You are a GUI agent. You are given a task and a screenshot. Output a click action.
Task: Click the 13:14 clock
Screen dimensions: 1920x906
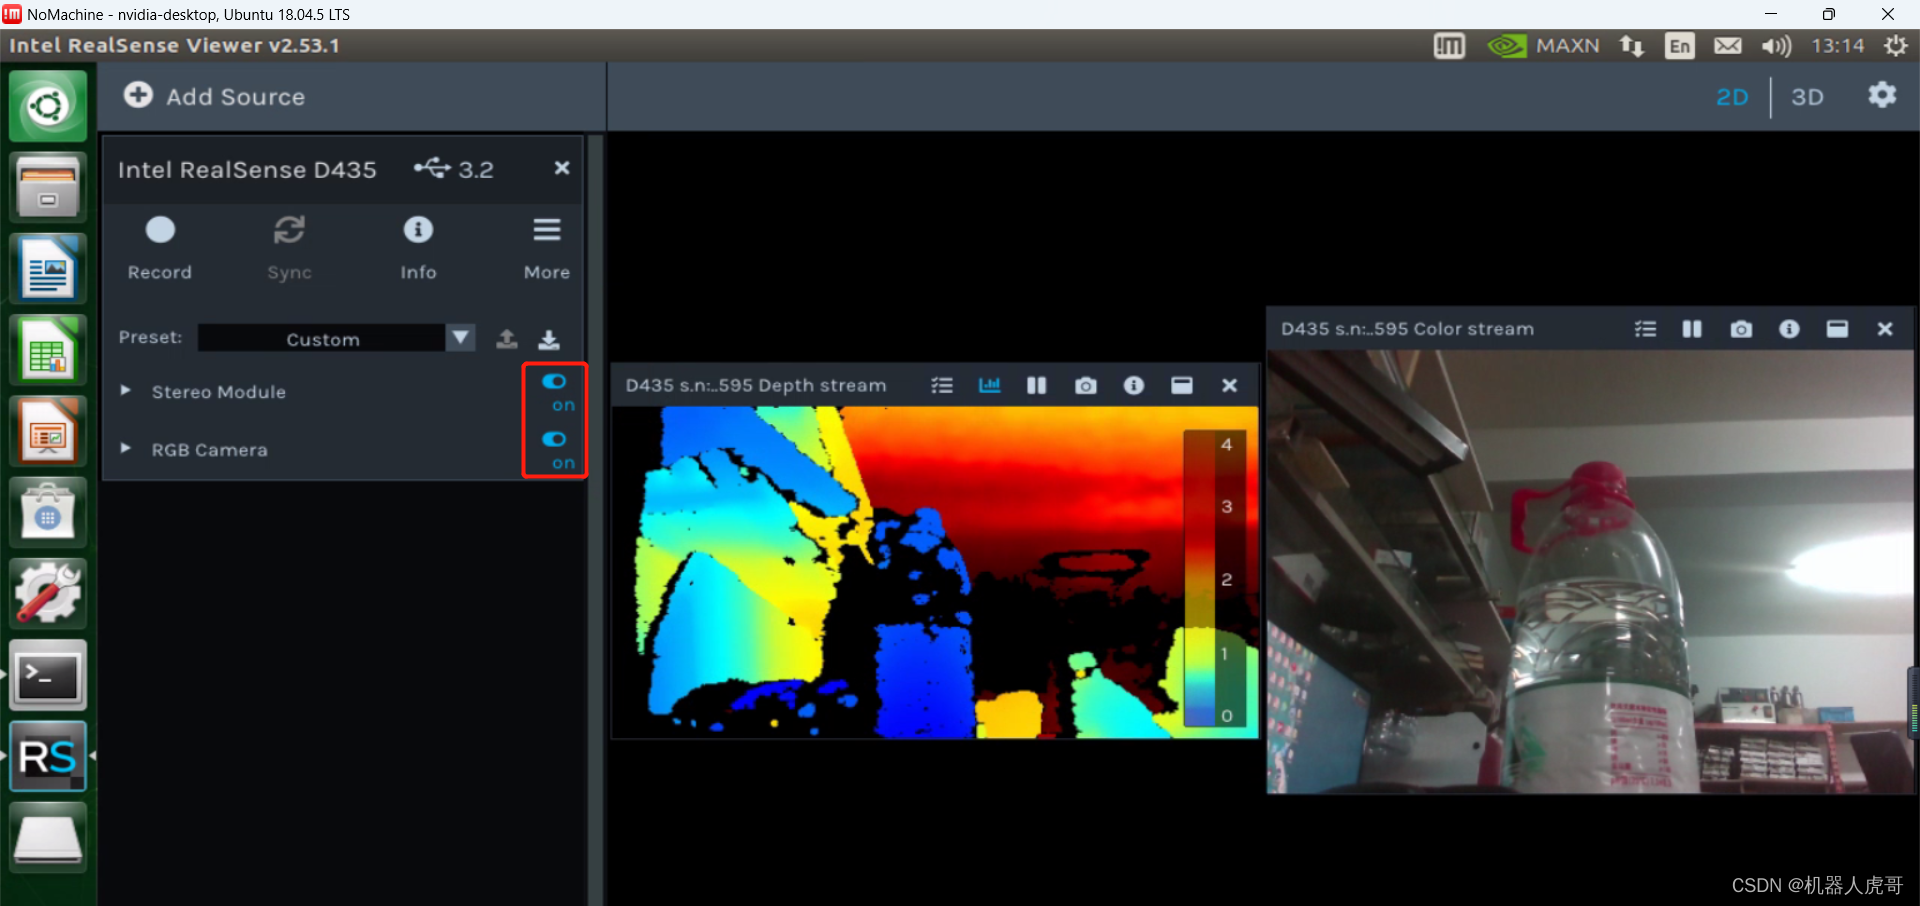point(1838,45)
